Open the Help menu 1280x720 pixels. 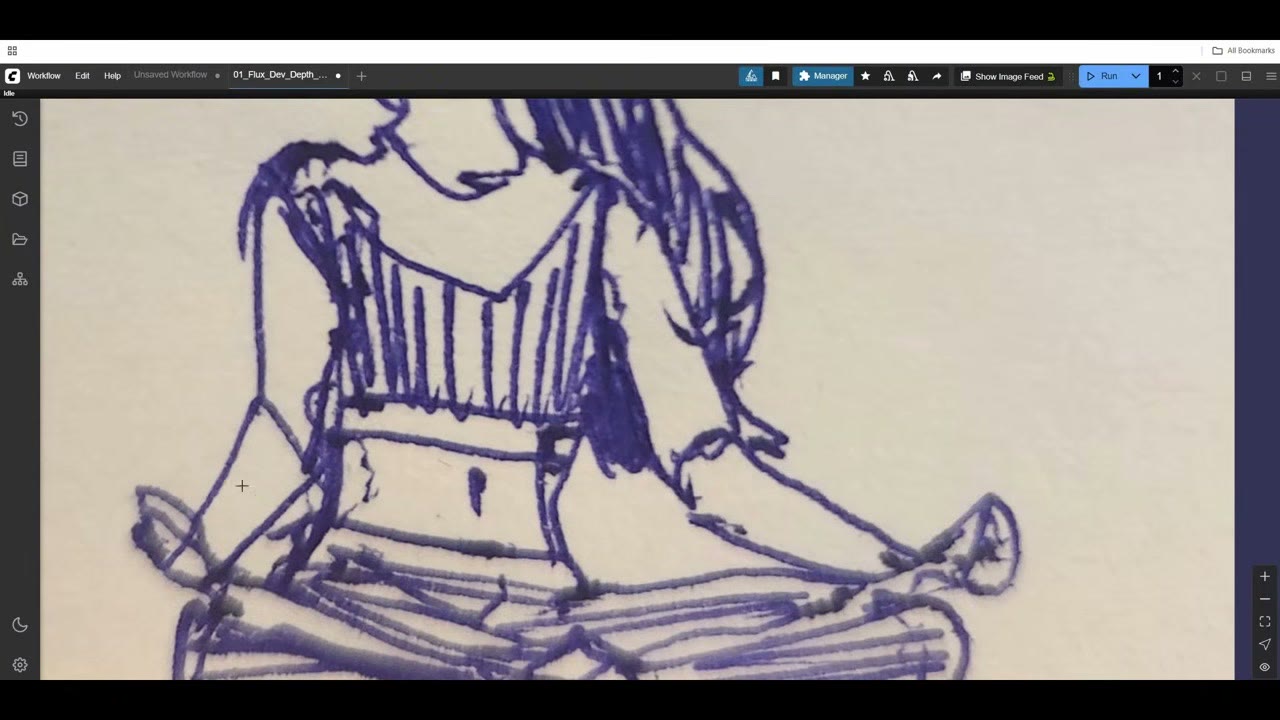(x=112, y=76)
